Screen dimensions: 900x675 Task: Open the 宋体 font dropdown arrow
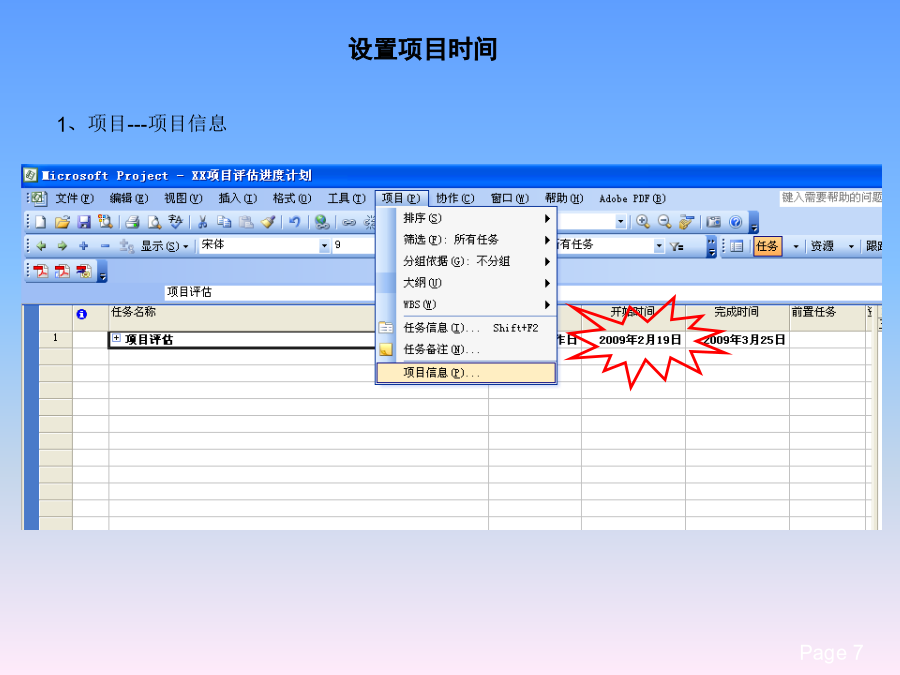click(324, 246)
